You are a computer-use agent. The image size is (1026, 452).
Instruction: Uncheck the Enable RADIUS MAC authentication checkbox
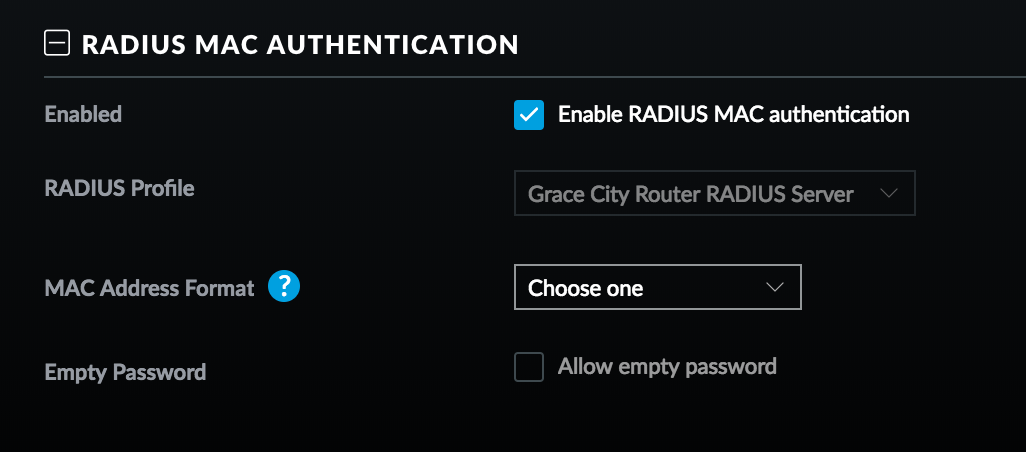[529, 115]
